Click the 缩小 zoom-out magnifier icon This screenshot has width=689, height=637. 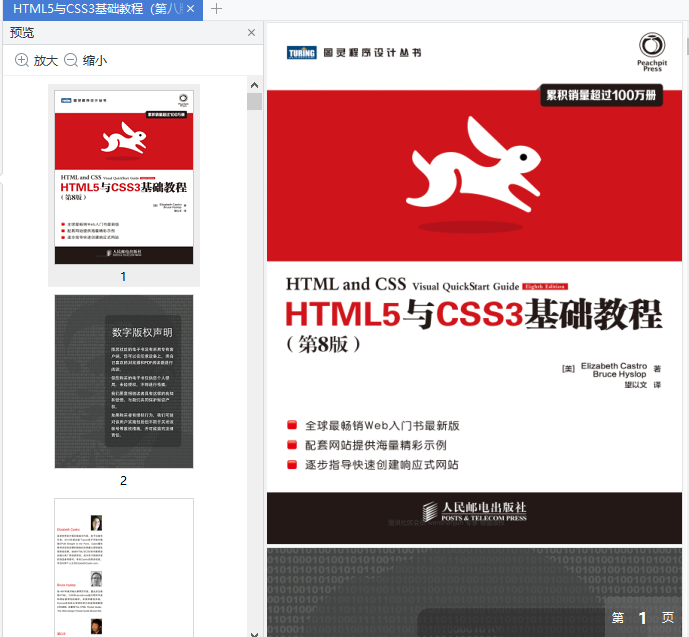[x=71, y=60]
